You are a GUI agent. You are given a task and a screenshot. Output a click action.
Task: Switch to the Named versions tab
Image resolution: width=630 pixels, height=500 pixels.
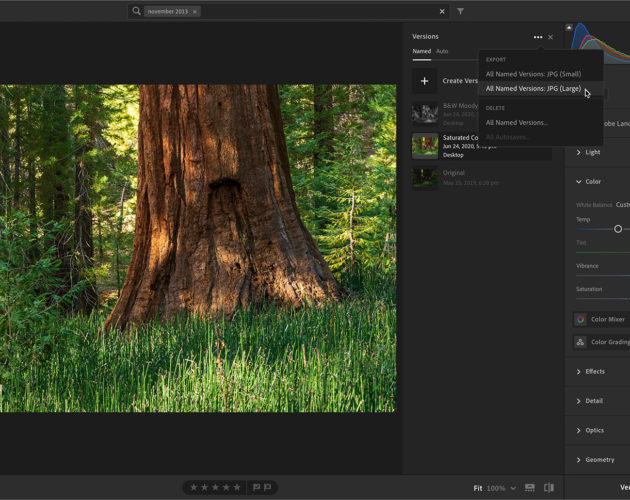(x=421, y=51)
